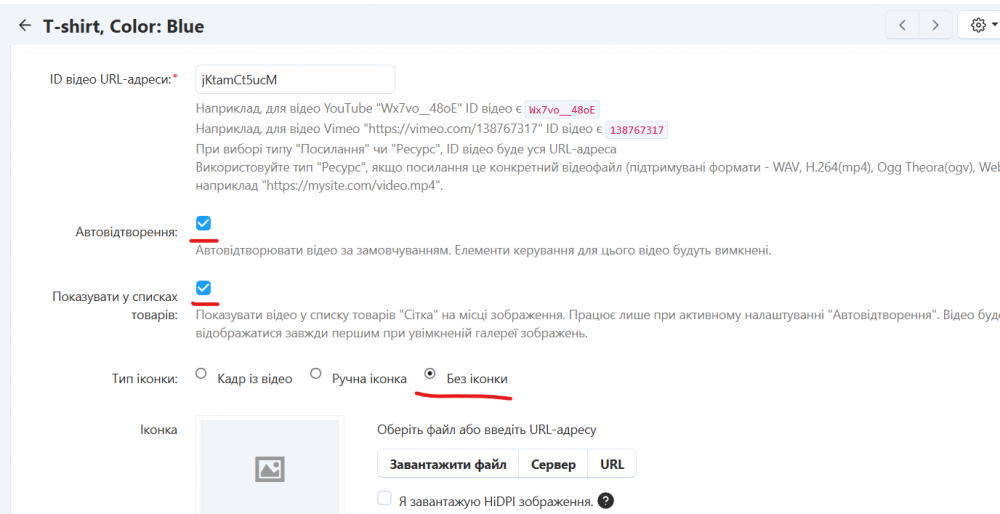Click the 138767317 code example
The image size is (1000, 514).
636,130
